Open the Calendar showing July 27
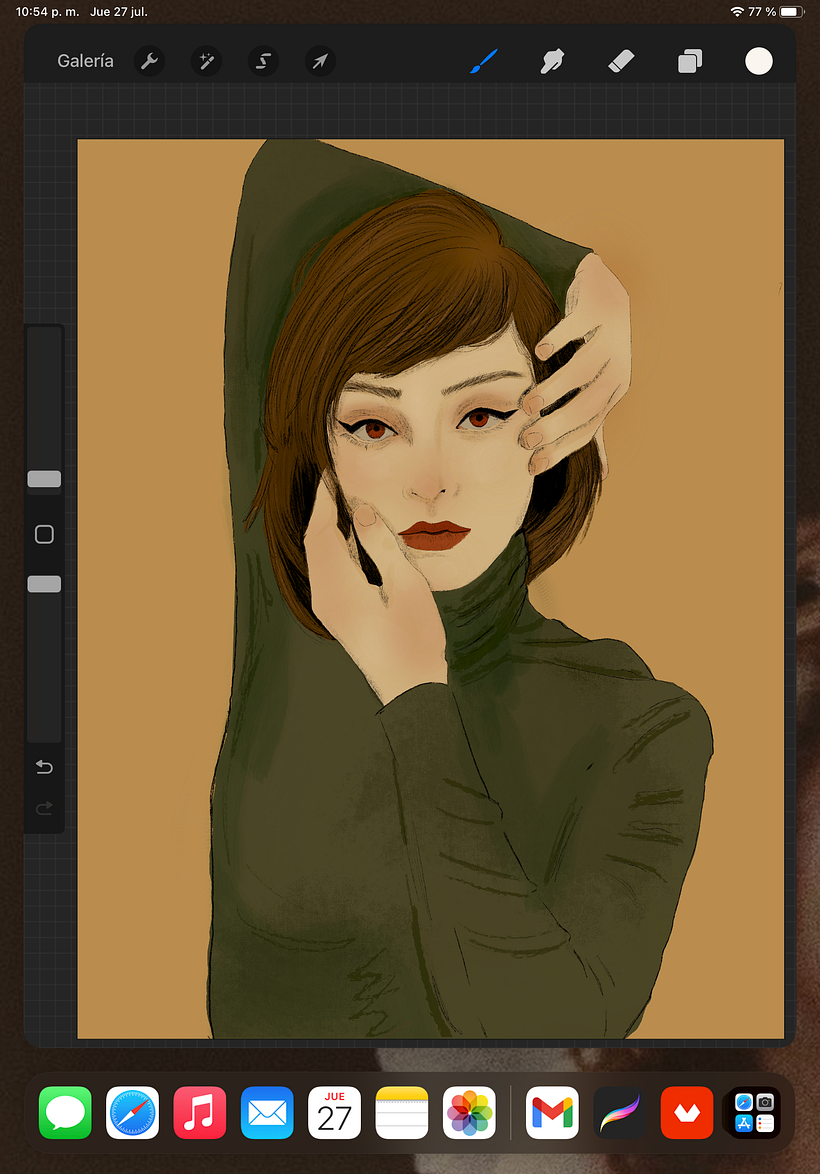 [x=334, y=1112]
